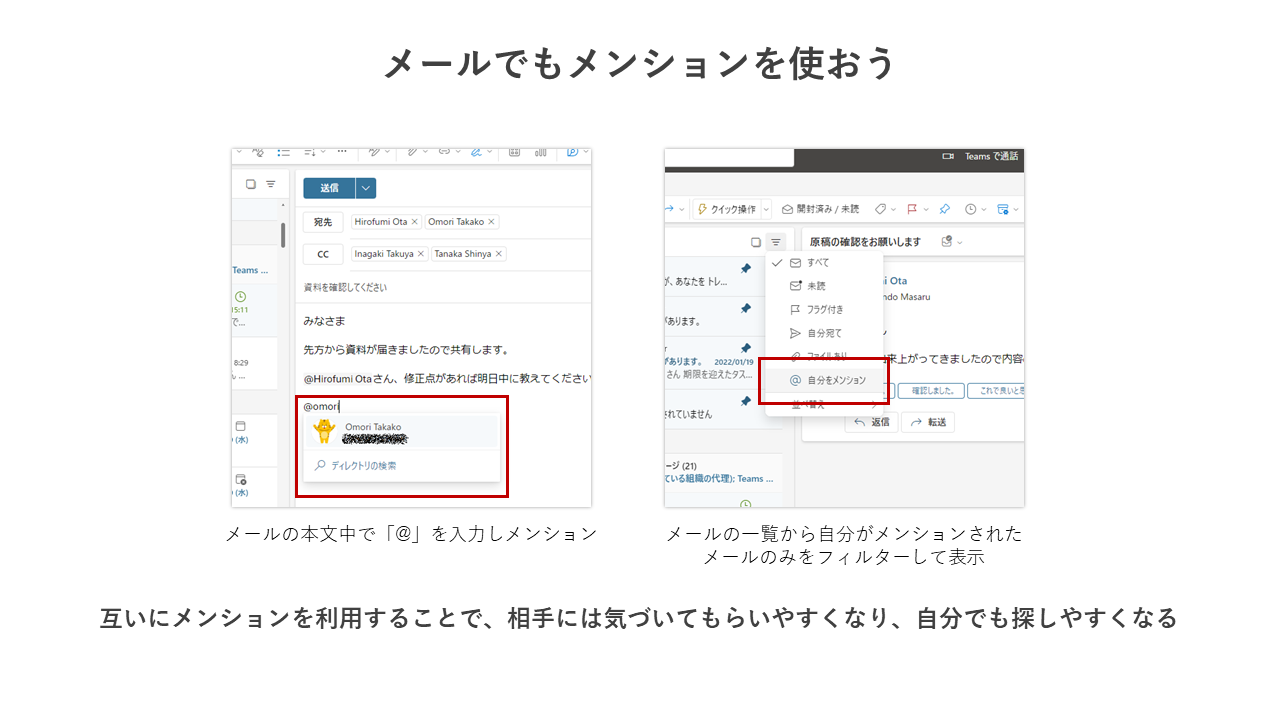This screenshot has height=720, width=1280.
Task: Click the snooze clock icon in toolbar
Action: pos(970,209)
